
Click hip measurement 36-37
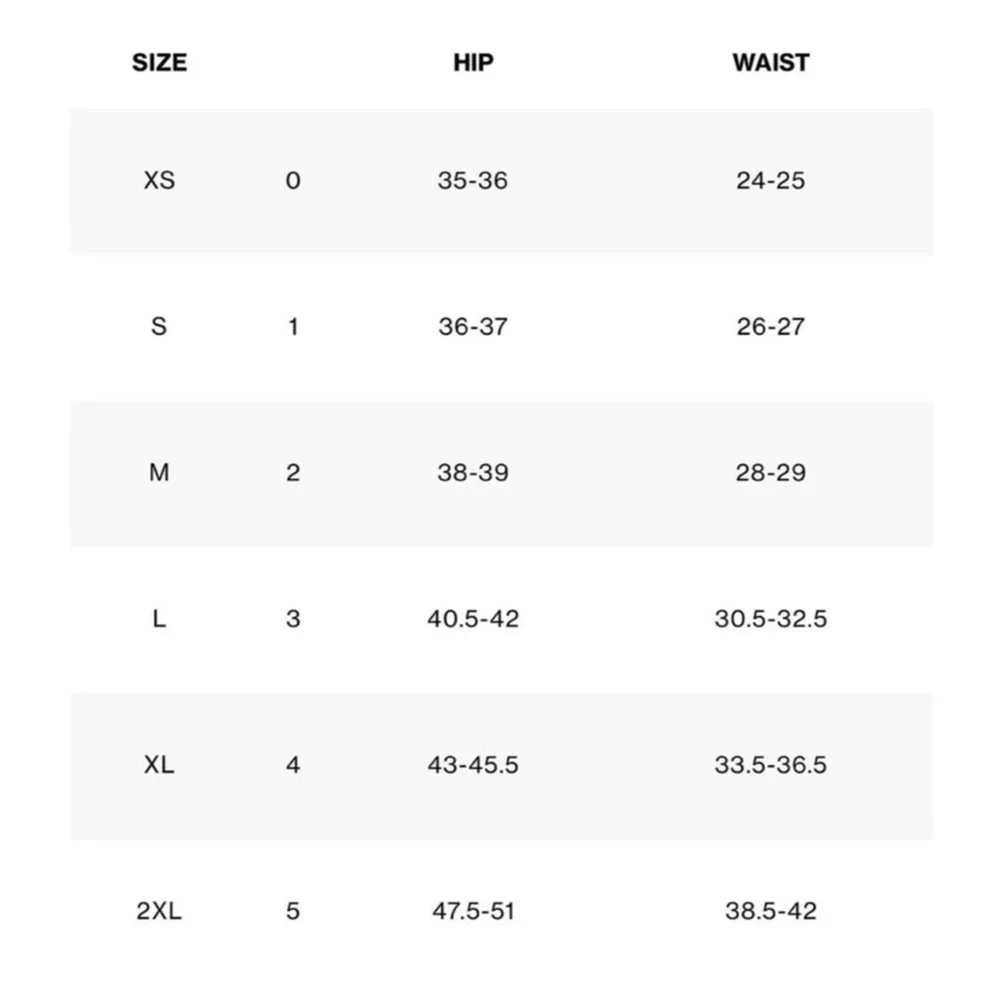pos(472,327)
